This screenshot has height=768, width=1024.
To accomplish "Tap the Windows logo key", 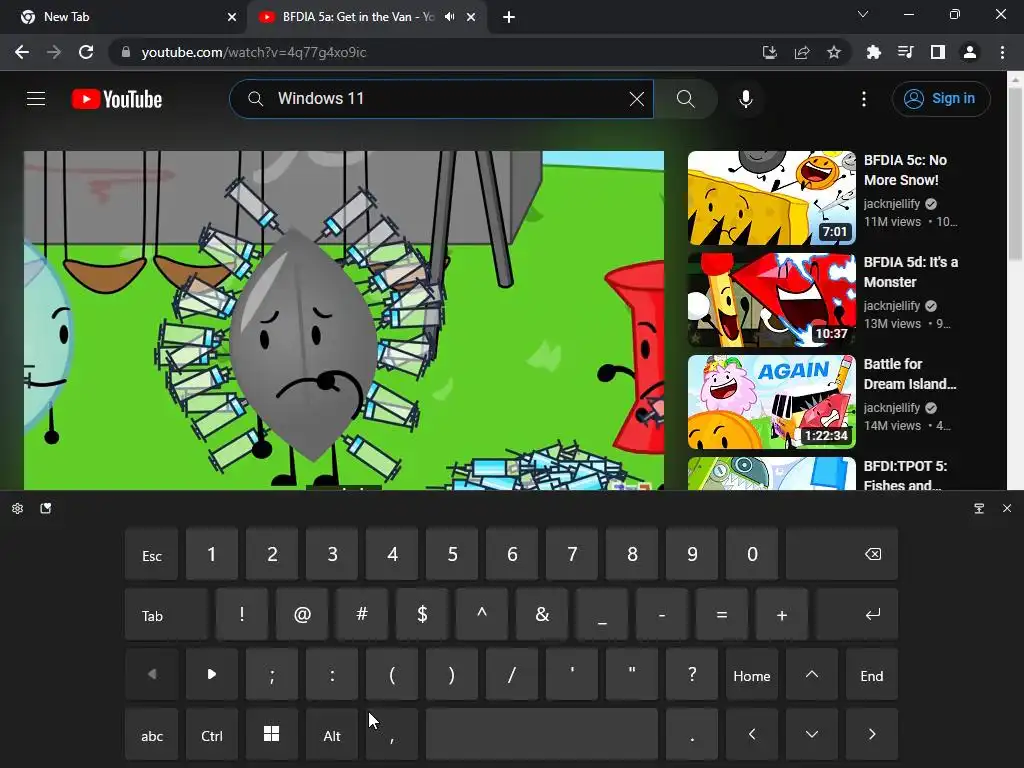I will pos(272,735).
